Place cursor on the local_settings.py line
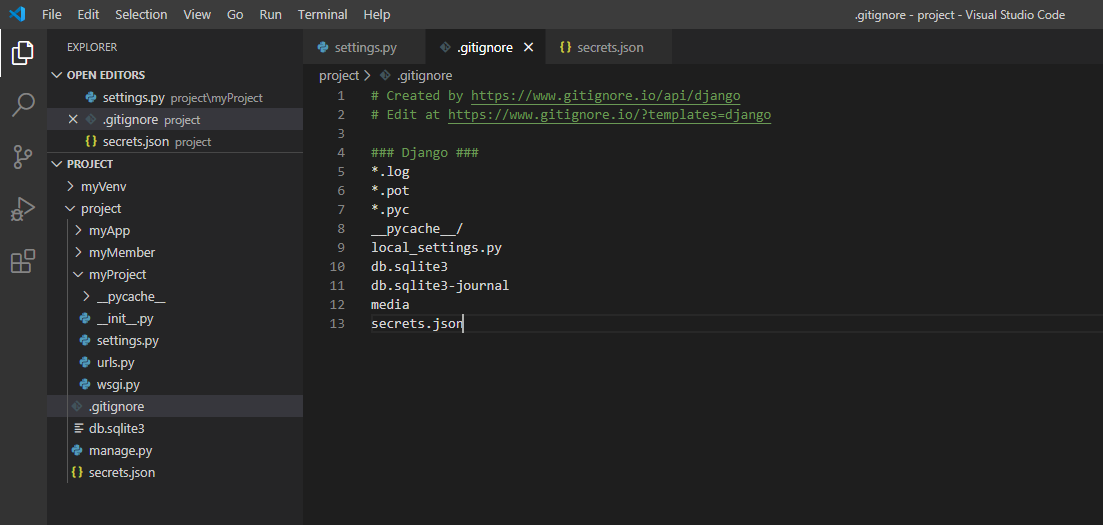 436,248
